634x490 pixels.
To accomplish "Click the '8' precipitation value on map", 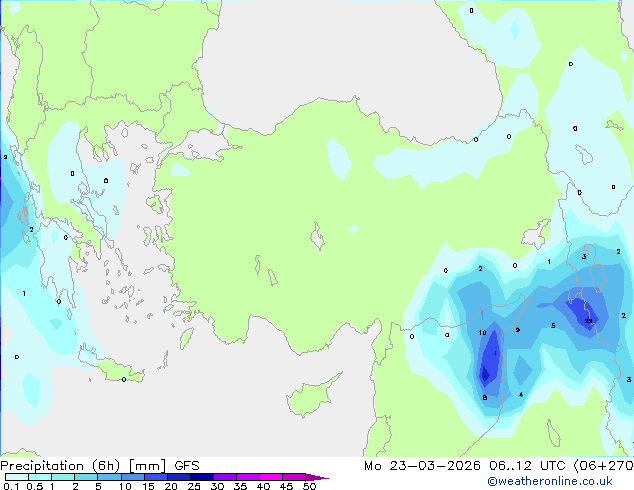I will point(485,398).
